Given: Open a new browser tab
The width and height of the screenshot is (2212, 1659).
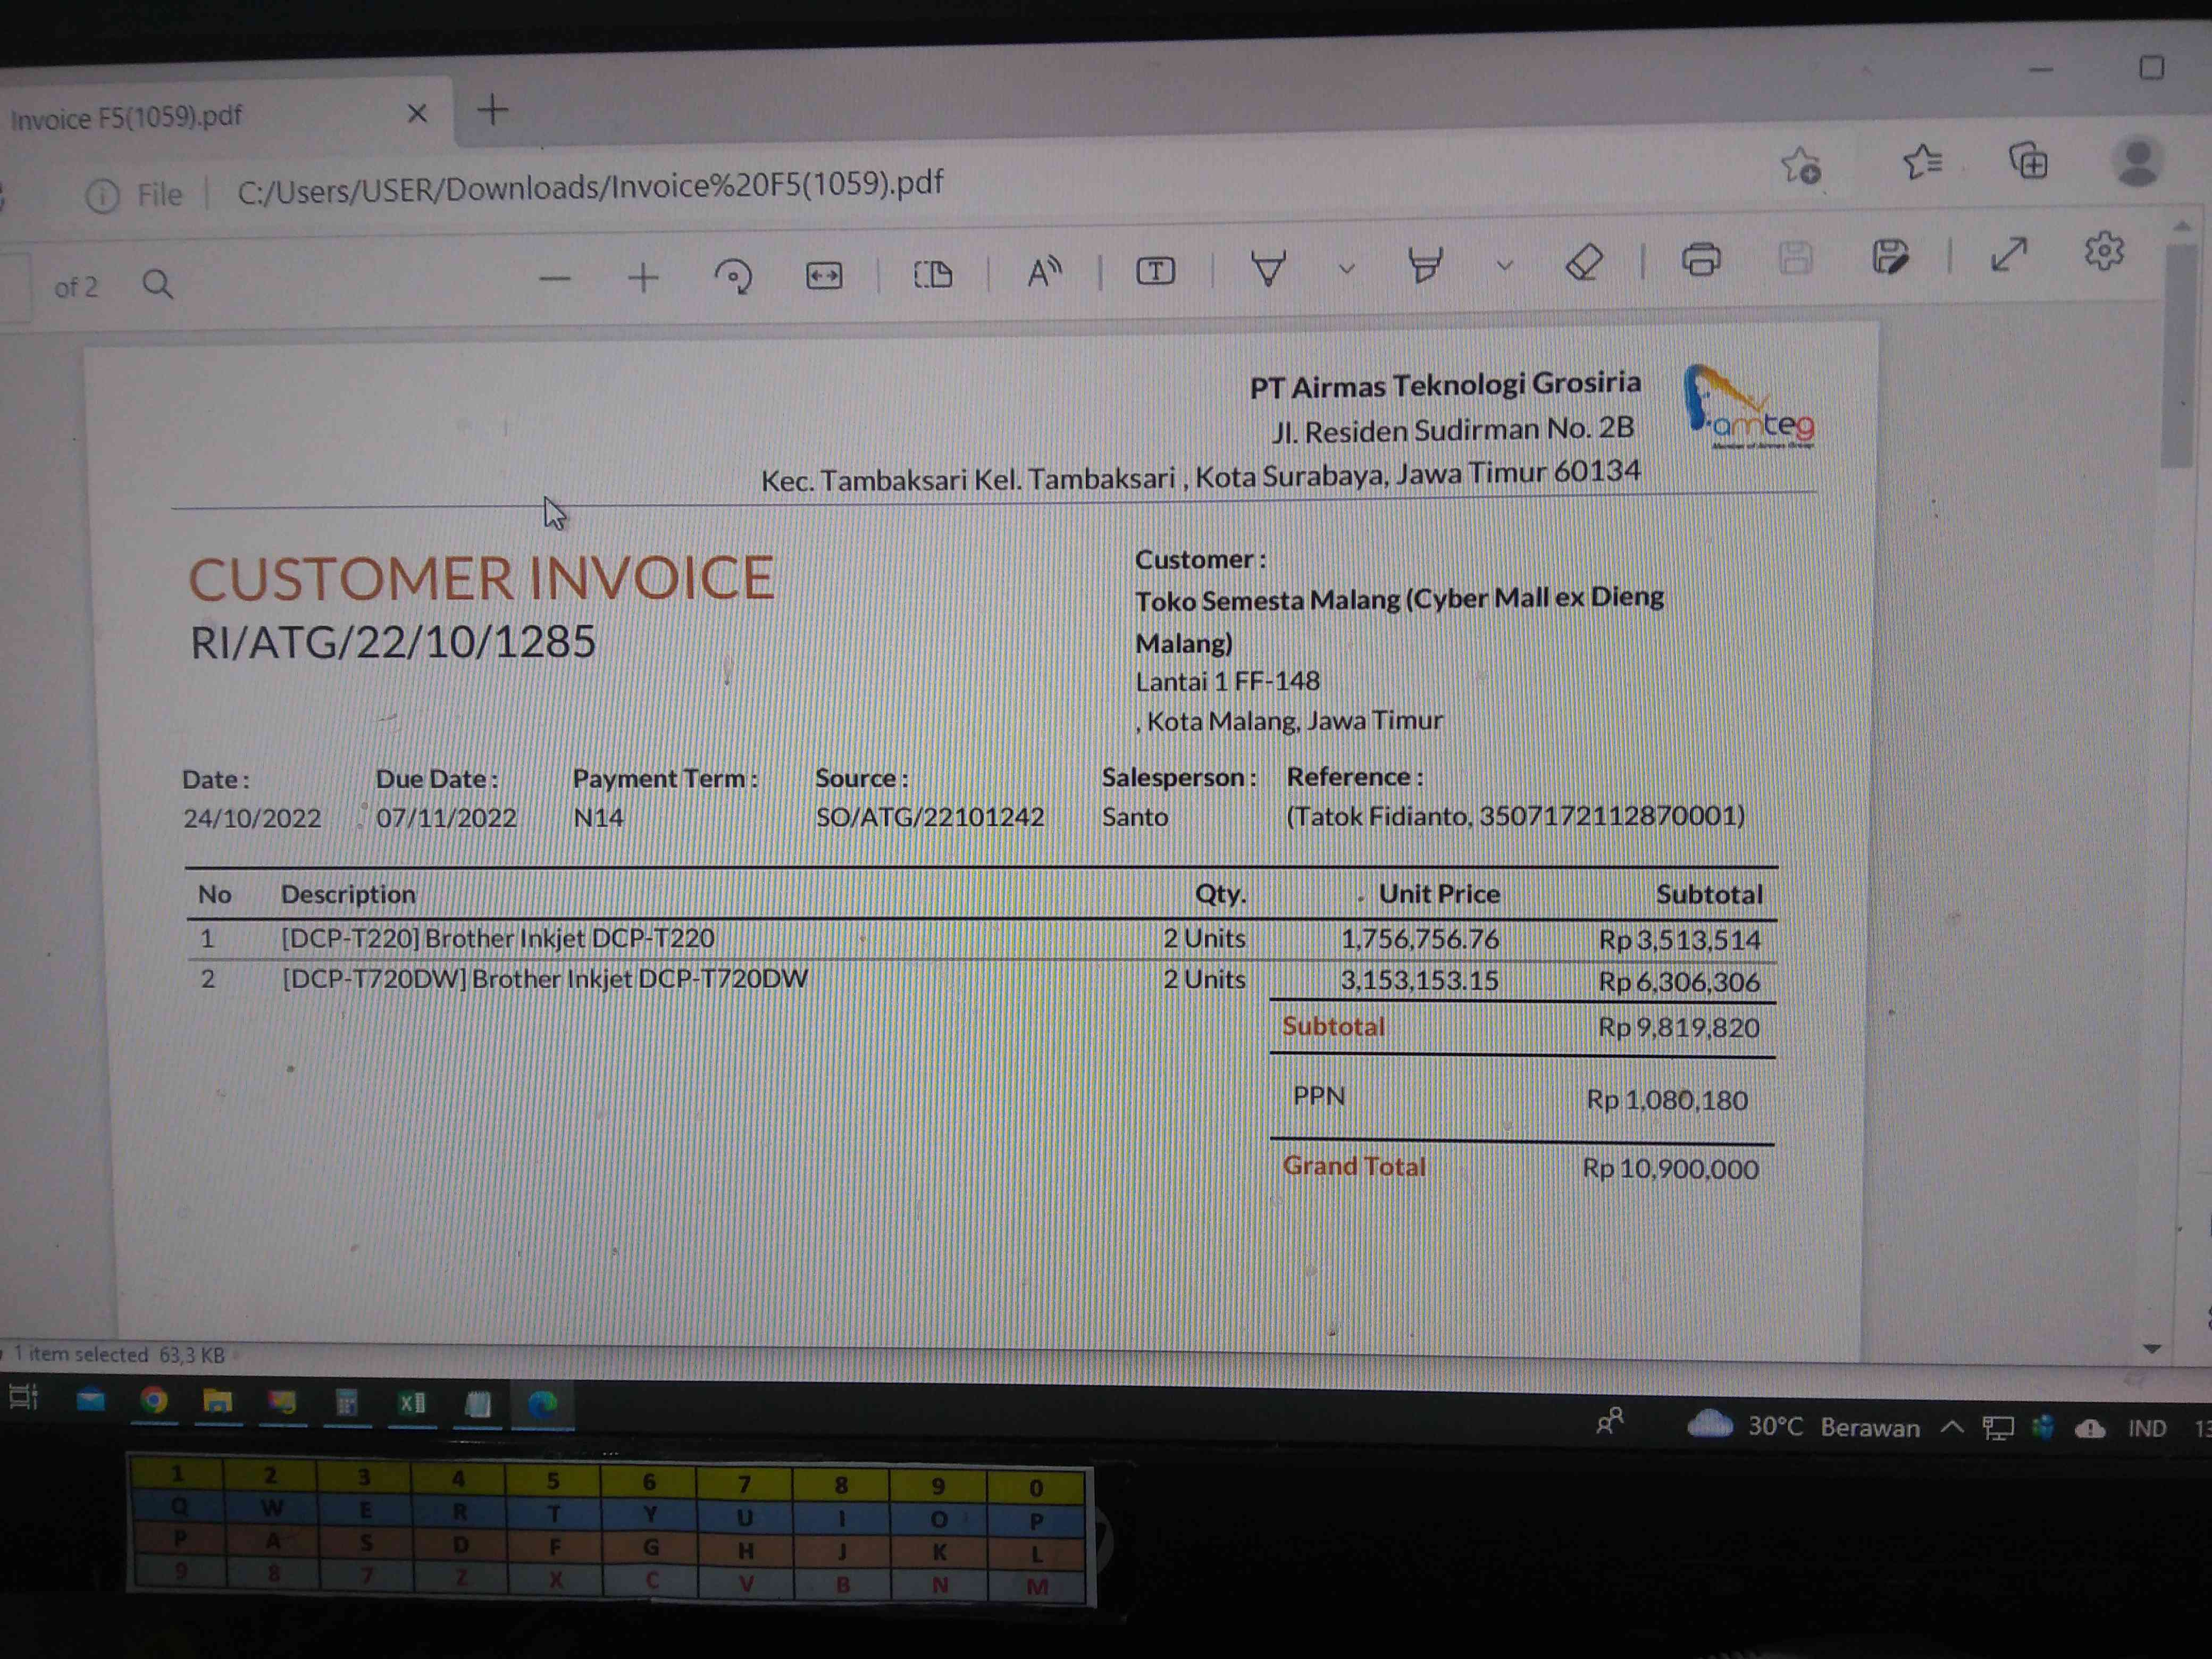Looking at the screenshot, I should coord(492,109).
